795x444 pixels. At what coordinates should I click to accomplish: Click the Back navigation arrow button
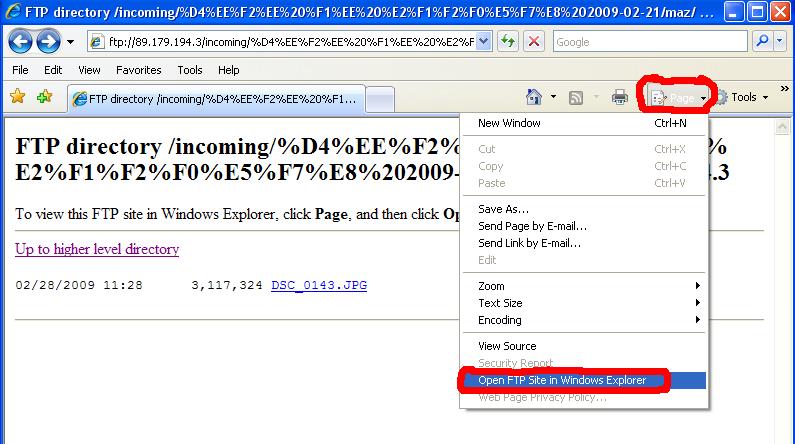pyautogui.click(x=20, y=42)
